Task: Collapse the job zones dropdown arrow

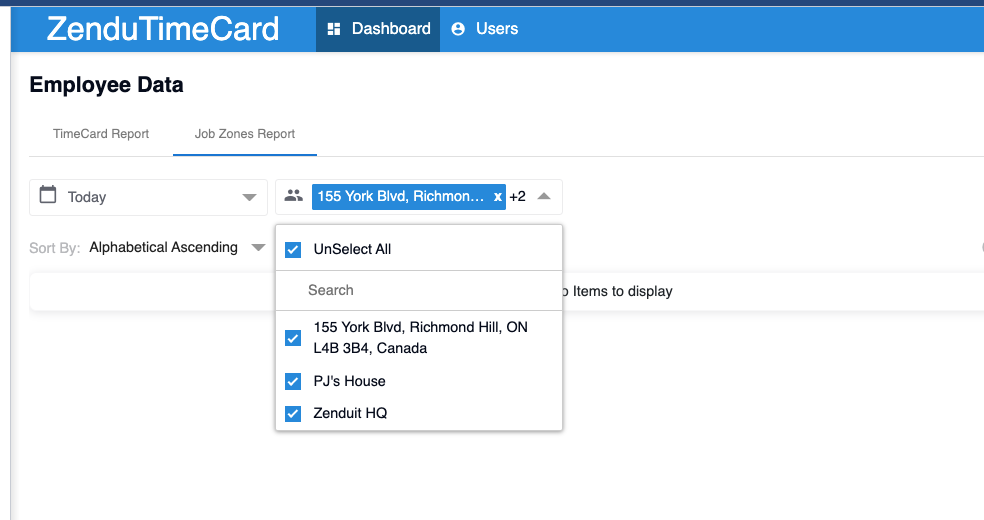Action: pos(544,196)
